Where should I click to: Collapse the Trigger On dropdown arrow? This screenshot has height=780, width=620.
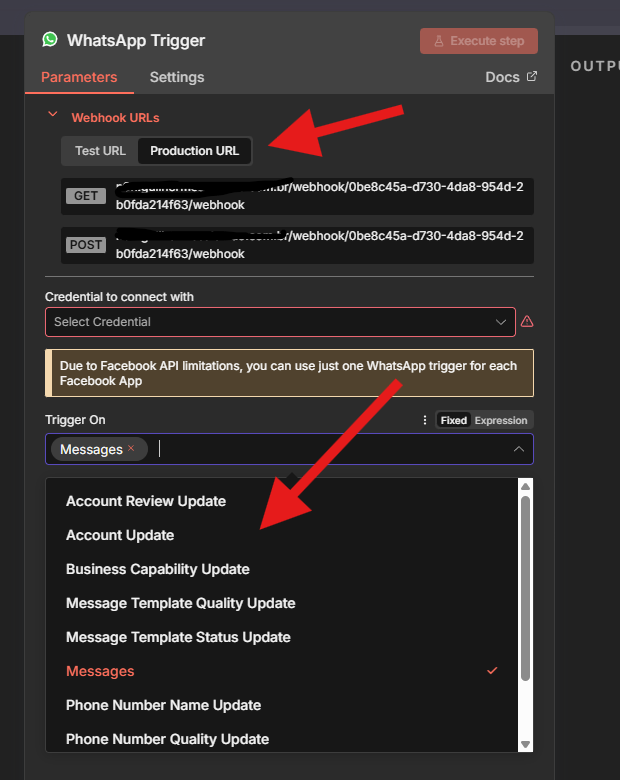[x=518, y=449]
